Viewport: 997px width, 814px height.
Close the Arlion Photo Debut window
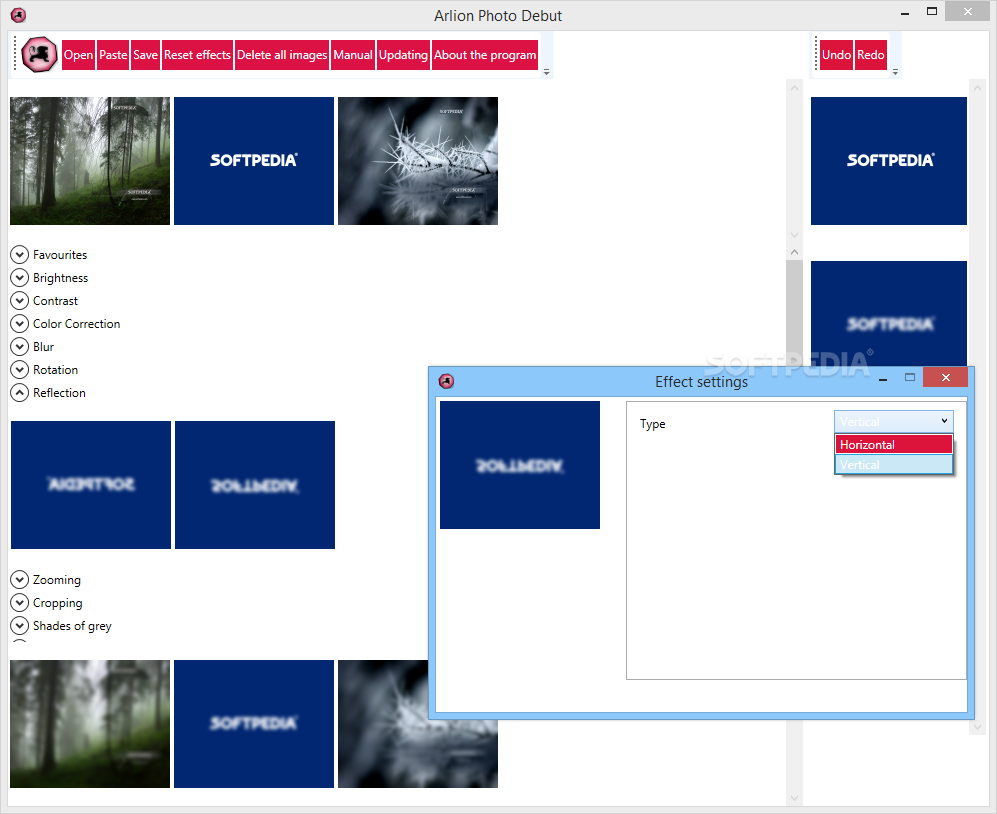(968, 11)
